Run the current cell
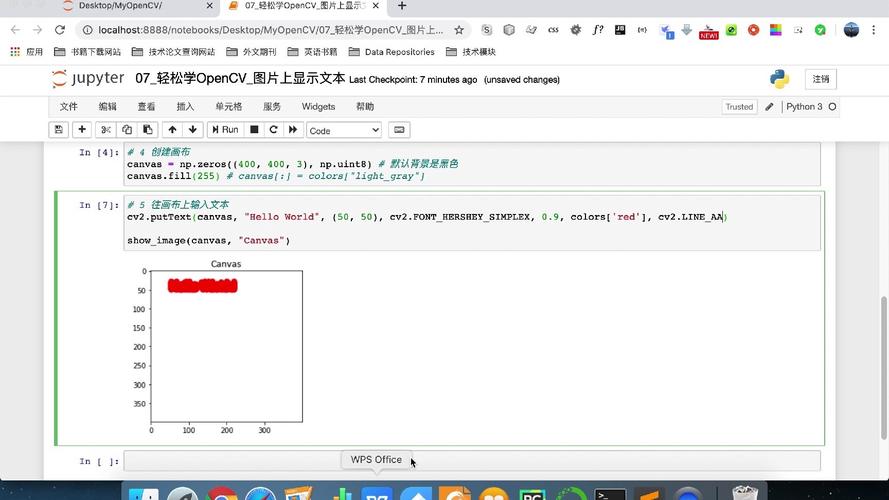 225,130
